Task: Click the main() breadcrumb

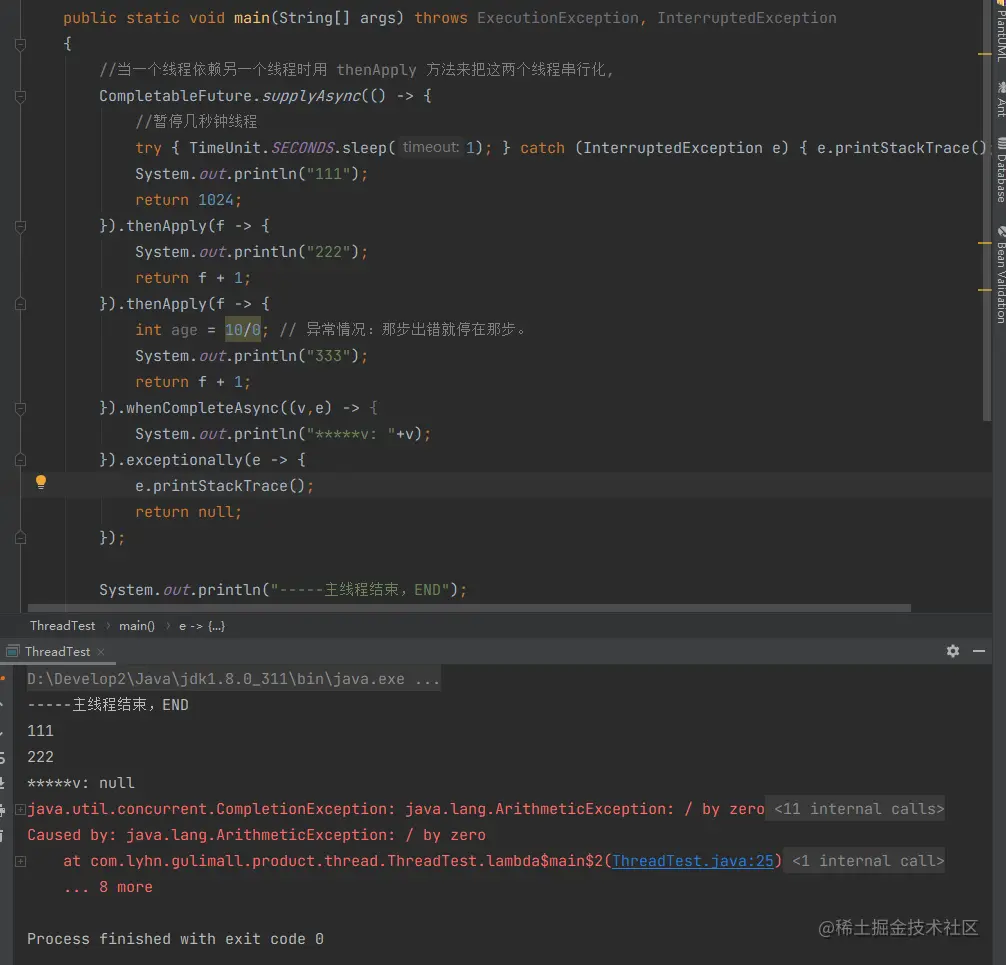Action: pyautogui.click(x=137, y=626)
